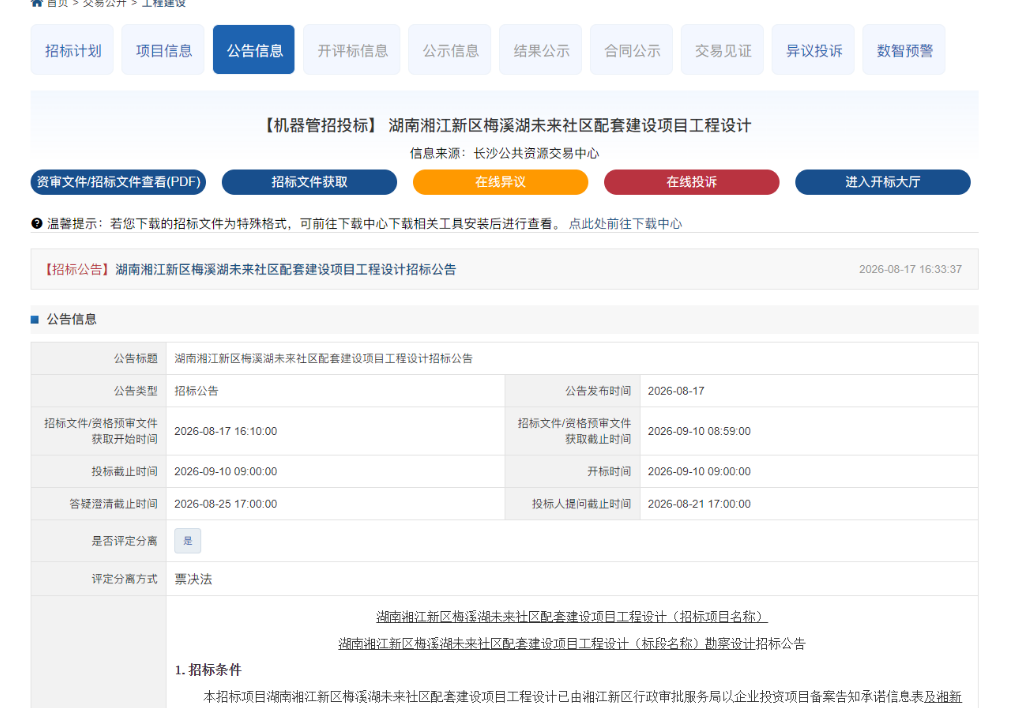Open the 结果公示 tab
Viewport: 1011px width, 708px height.
[541, 50]
